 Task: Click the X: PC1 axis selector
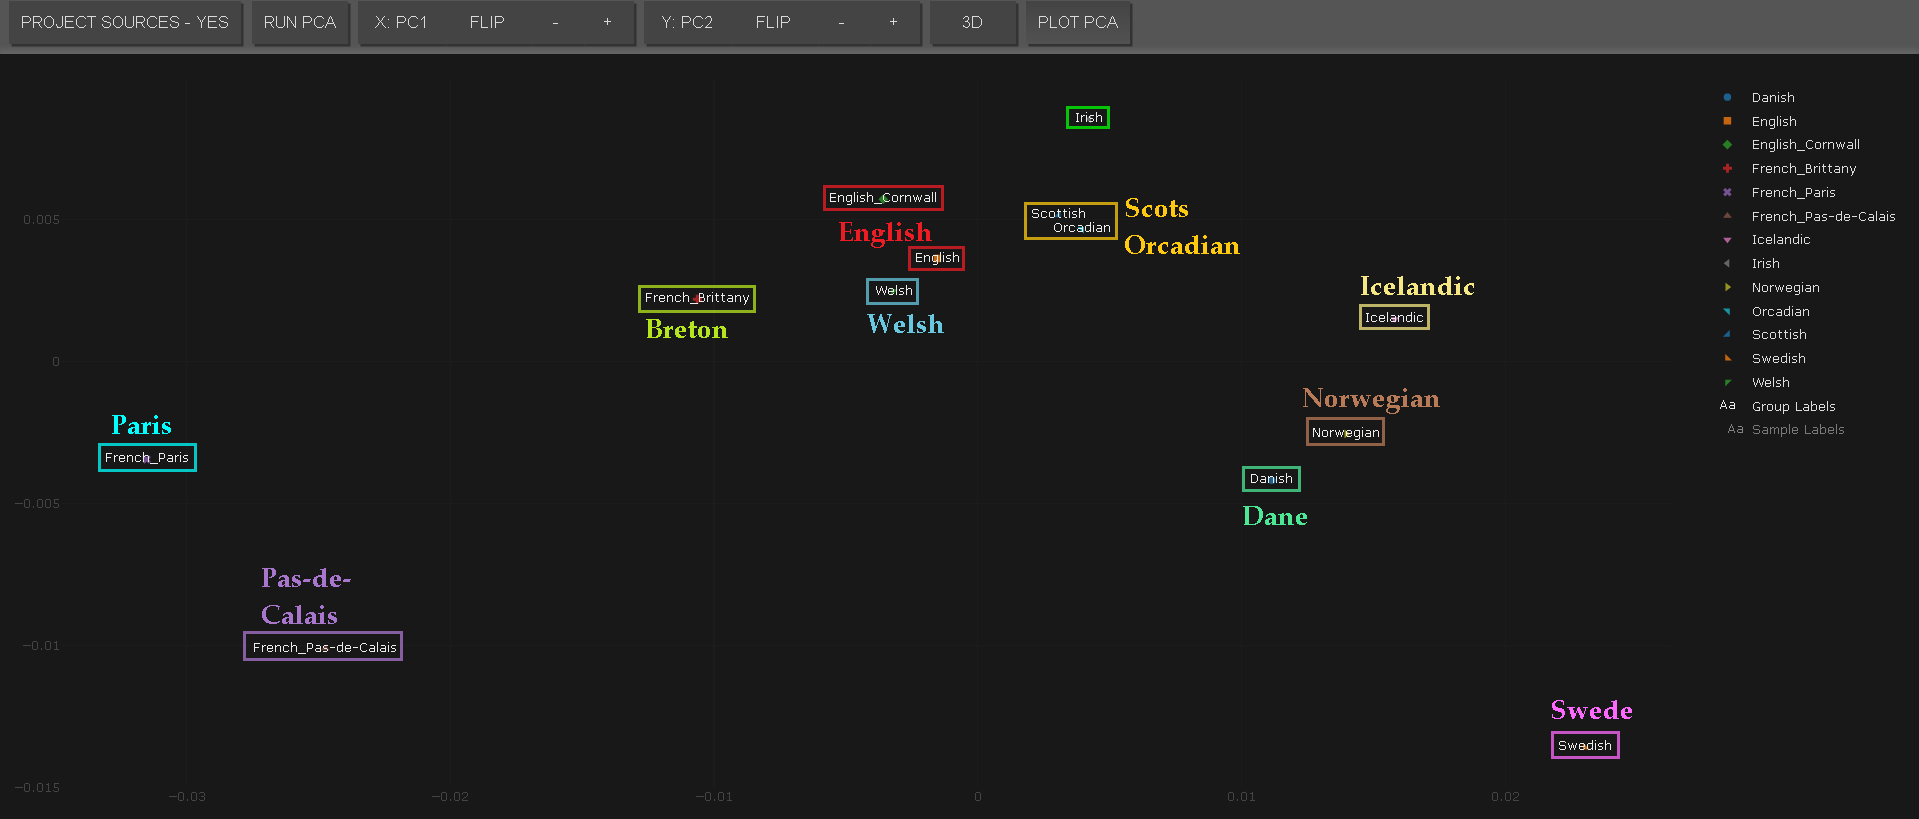point(401,23)
